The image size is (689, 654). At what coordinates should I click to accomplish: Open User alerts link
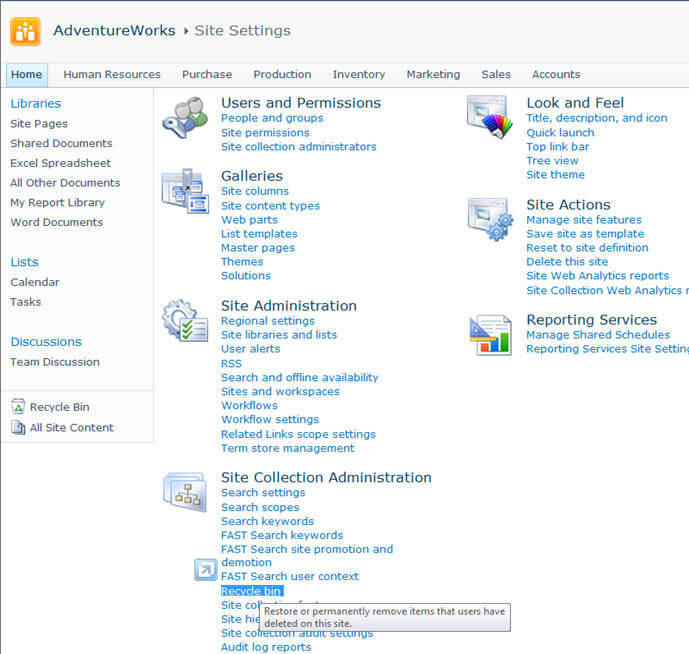coord(250,349)
